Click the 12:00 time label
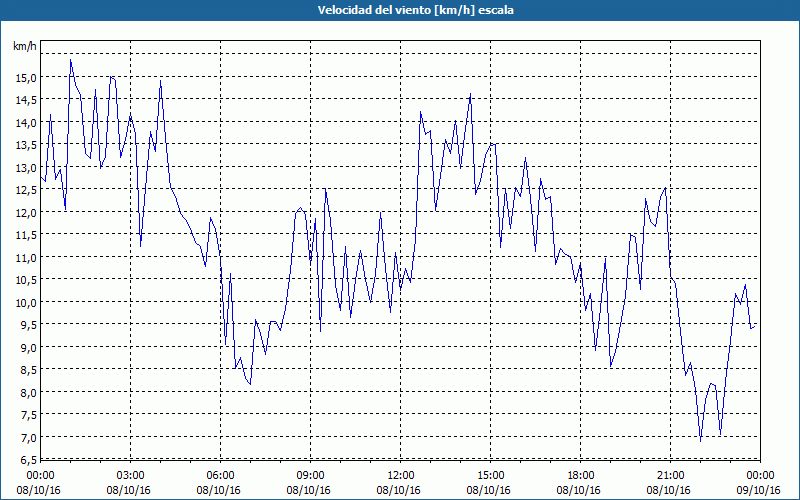Viewport: 800px width, 500px height. (x=401, y=476)
